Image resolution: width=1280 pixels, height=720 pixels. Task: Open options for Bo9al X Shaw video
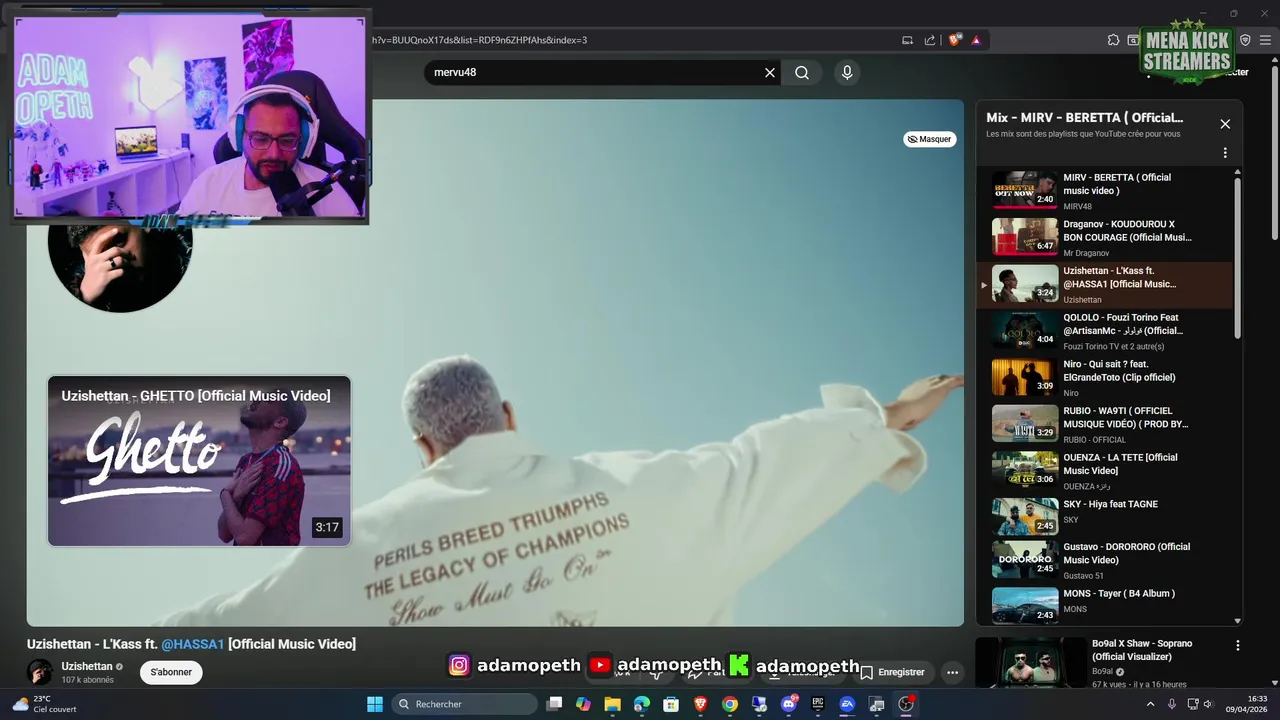pos(1238,646)
